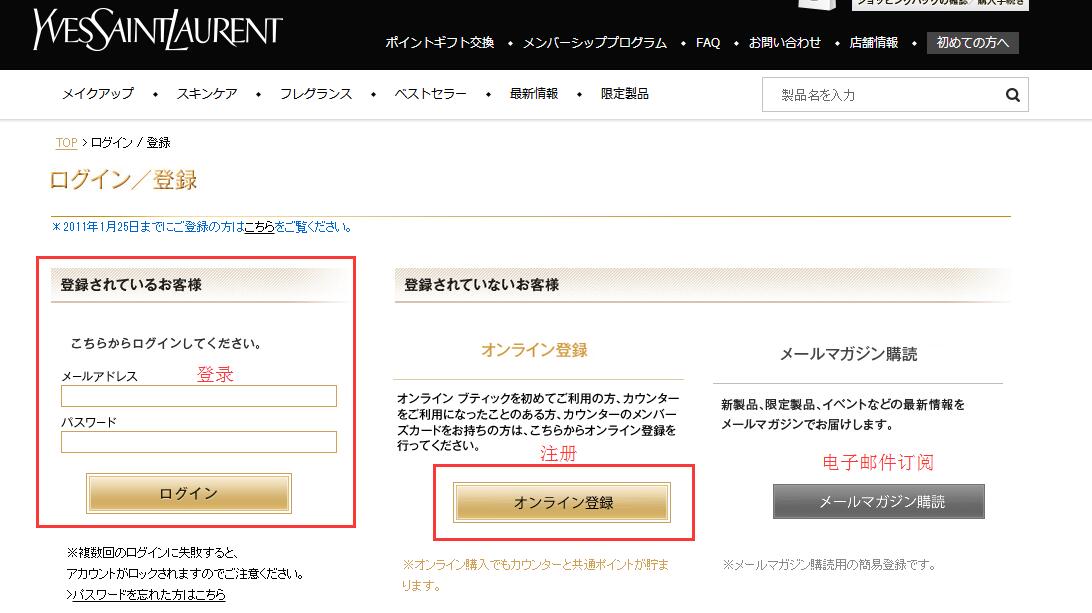
Task: Click the 店舗情報 header link
Action: coord(874,43)
